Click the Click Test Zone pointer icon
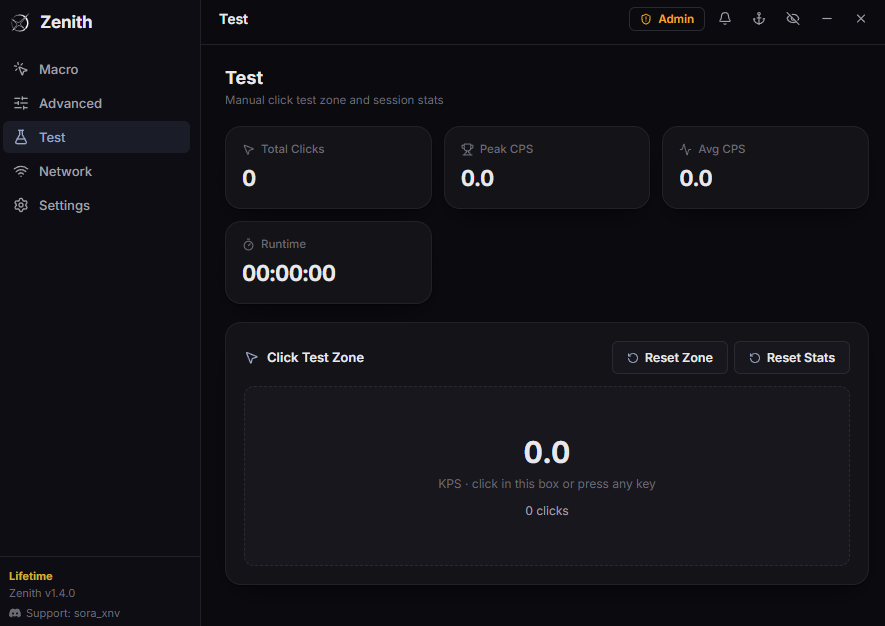The width and height of the screenshot is (885, 626). pos(252,357)
